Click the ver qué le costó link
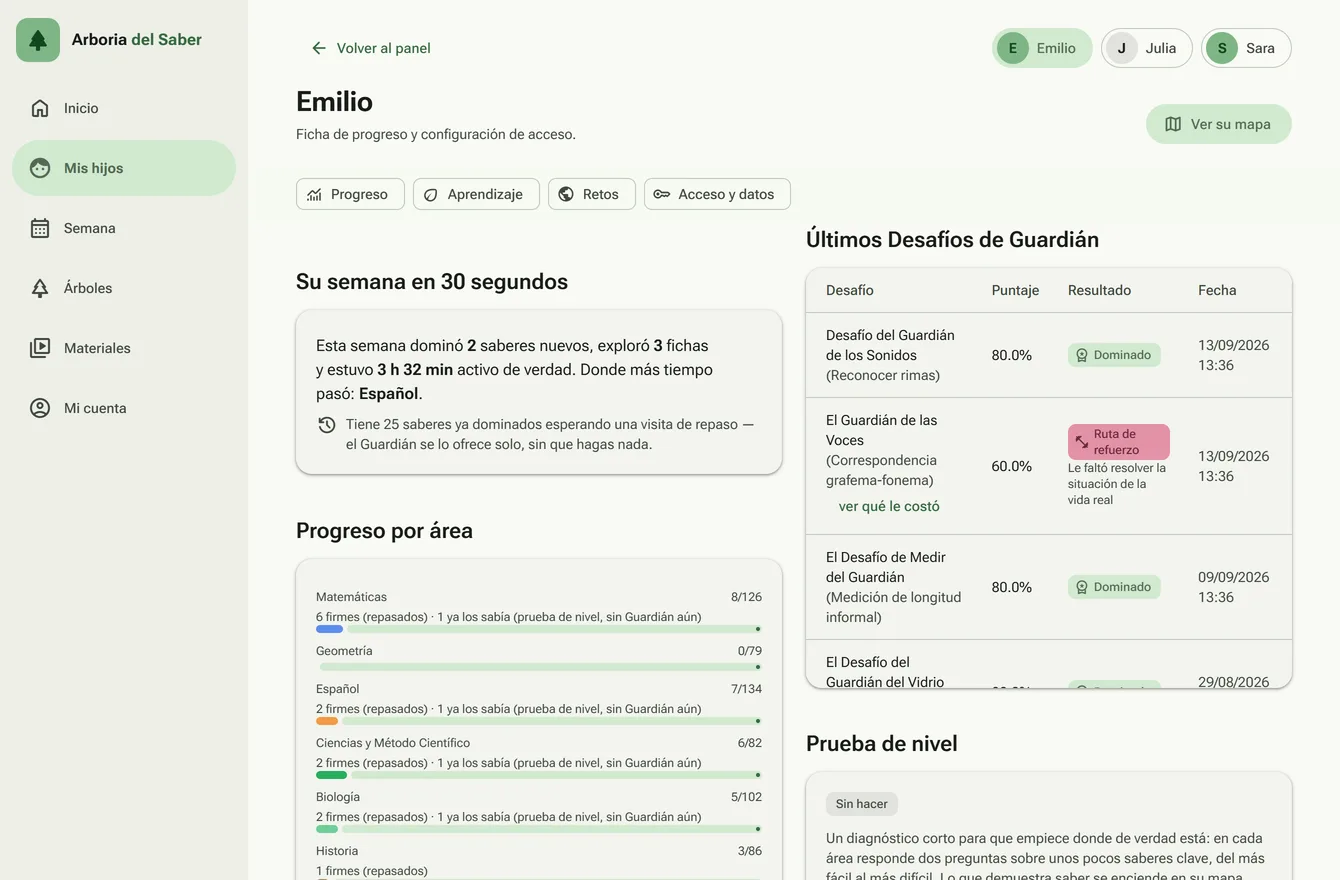The width and height of the screenshot is (1340, 880). (x=889, y=506)
